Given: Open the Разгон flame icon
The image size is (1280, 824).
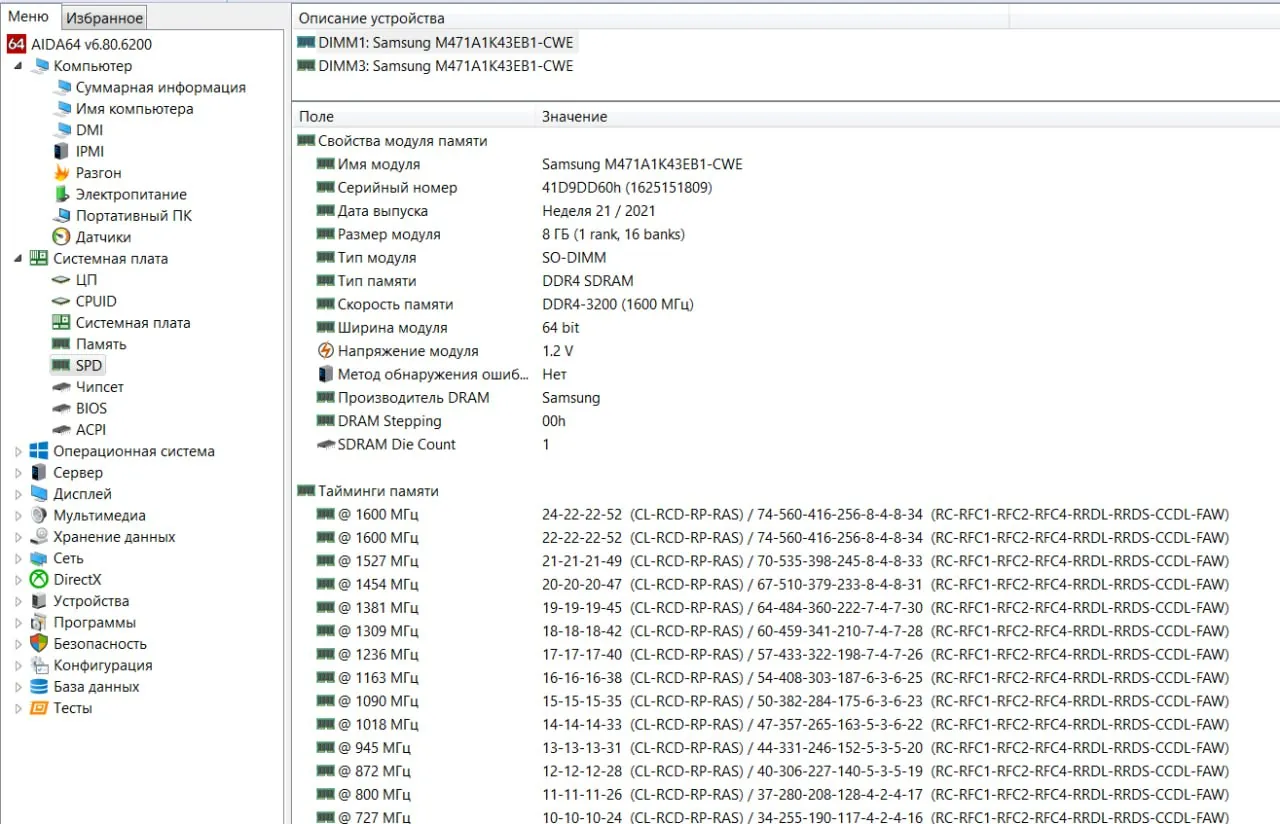Looking at the screenshot, I should [62, 173].
